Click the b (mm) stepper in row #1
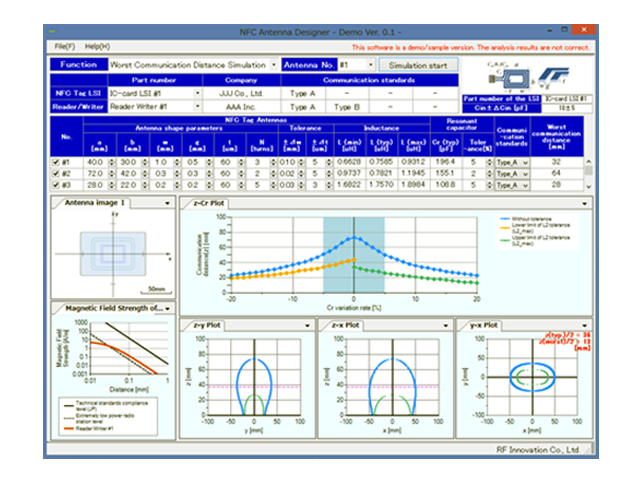The width and height of the screenshot is (640, 480). tap(144, 162)
